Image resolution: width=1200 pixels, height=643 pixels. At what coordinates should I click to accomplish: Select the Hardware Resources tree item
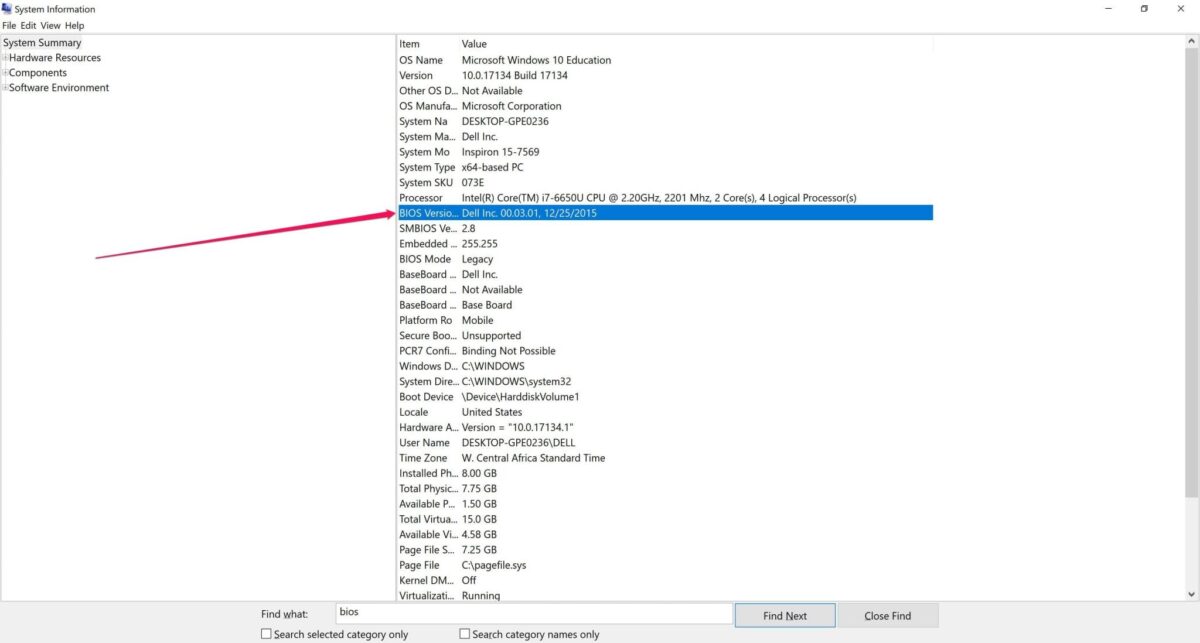coord(55,58)
